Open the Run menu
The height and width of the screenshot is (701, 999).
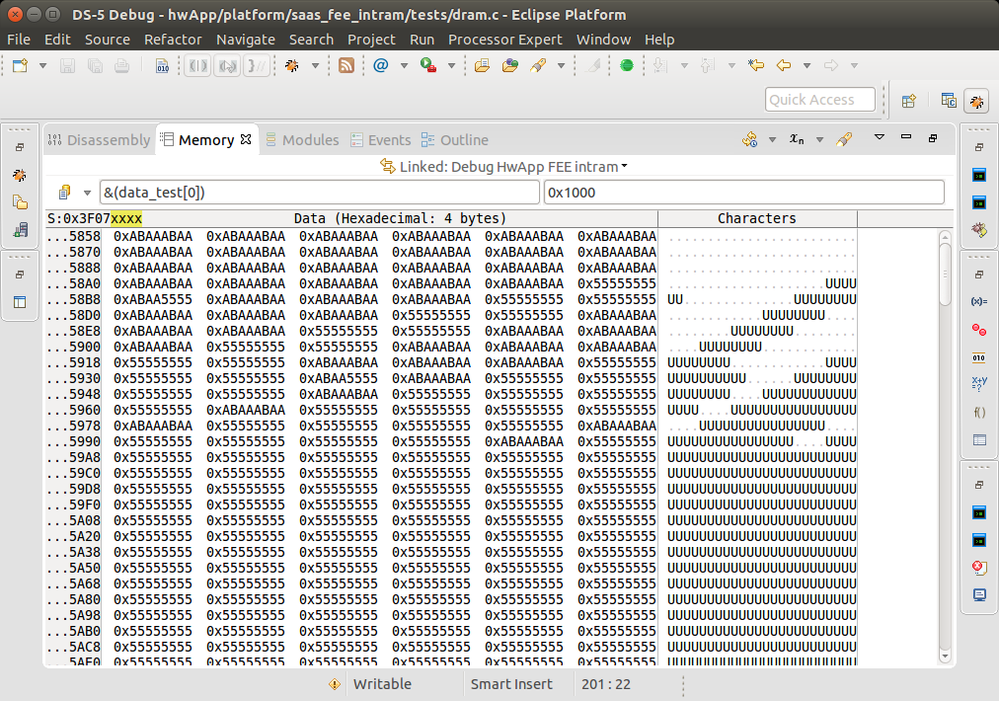click(422, 40)
